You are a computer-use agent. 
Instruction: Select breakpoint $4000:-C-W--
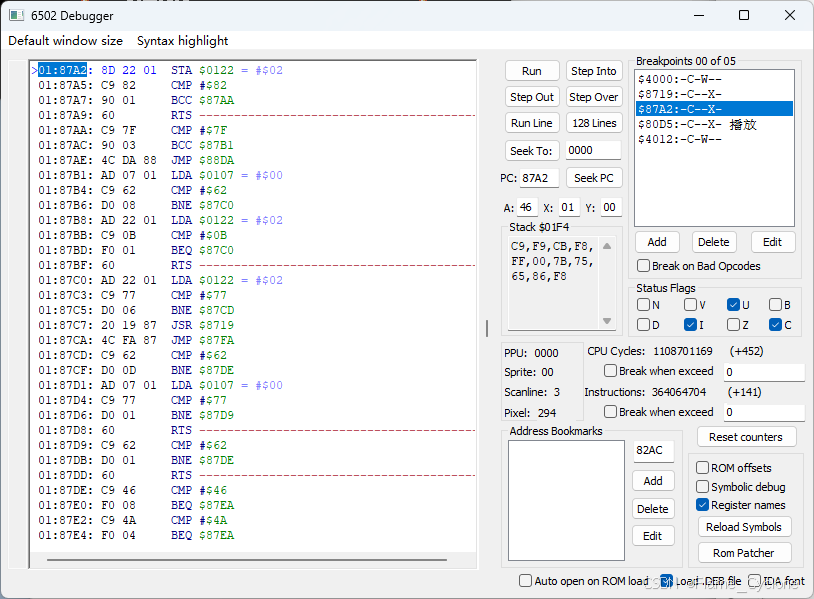714,79
